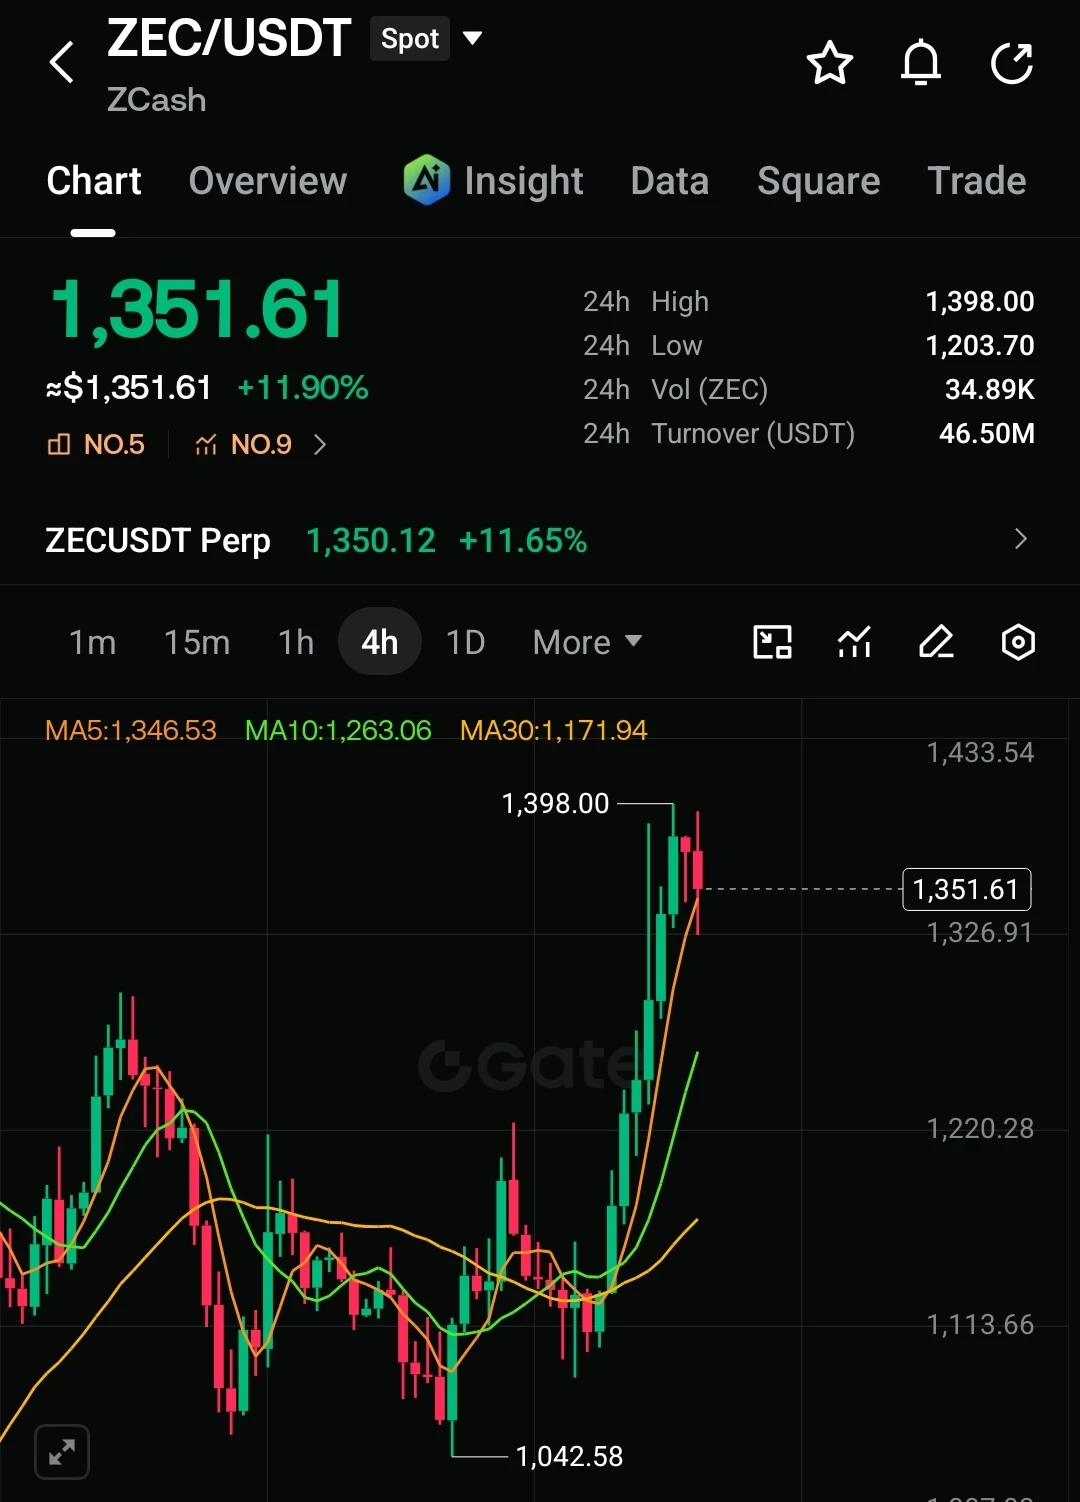Tap the 1,042.58 chart low marker label
Screen dimensions: 1080x1502
pyautogui.click(x=569, y=1456)
